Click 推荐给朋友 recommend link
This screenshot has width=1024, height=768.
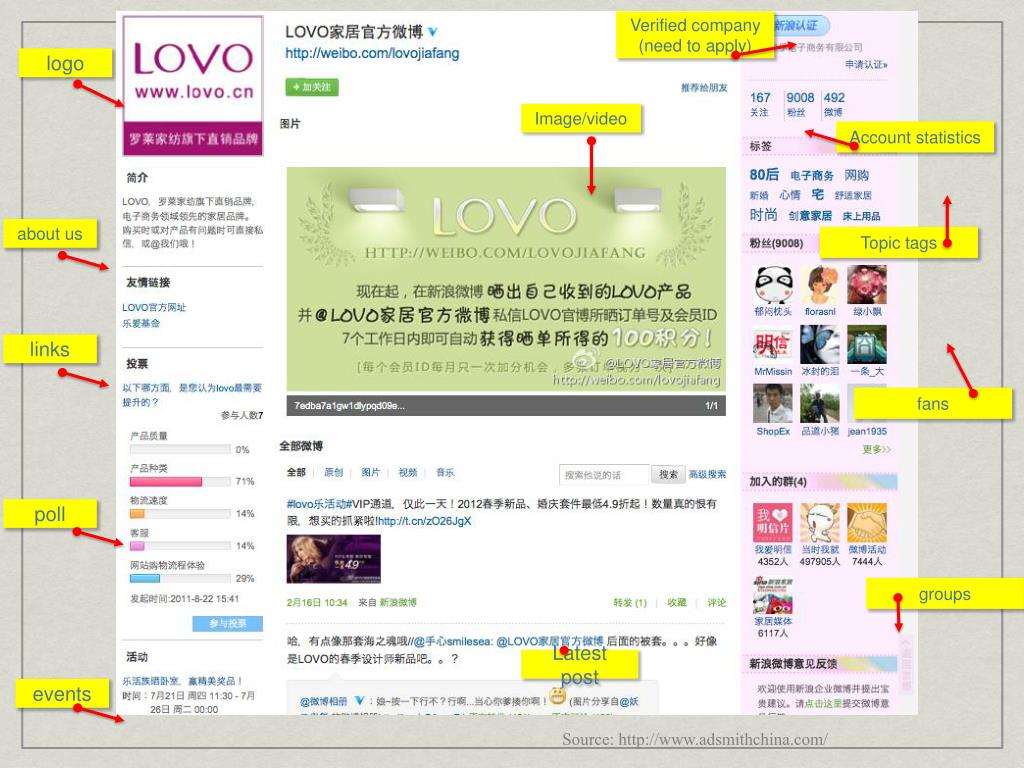click(703, 88)
